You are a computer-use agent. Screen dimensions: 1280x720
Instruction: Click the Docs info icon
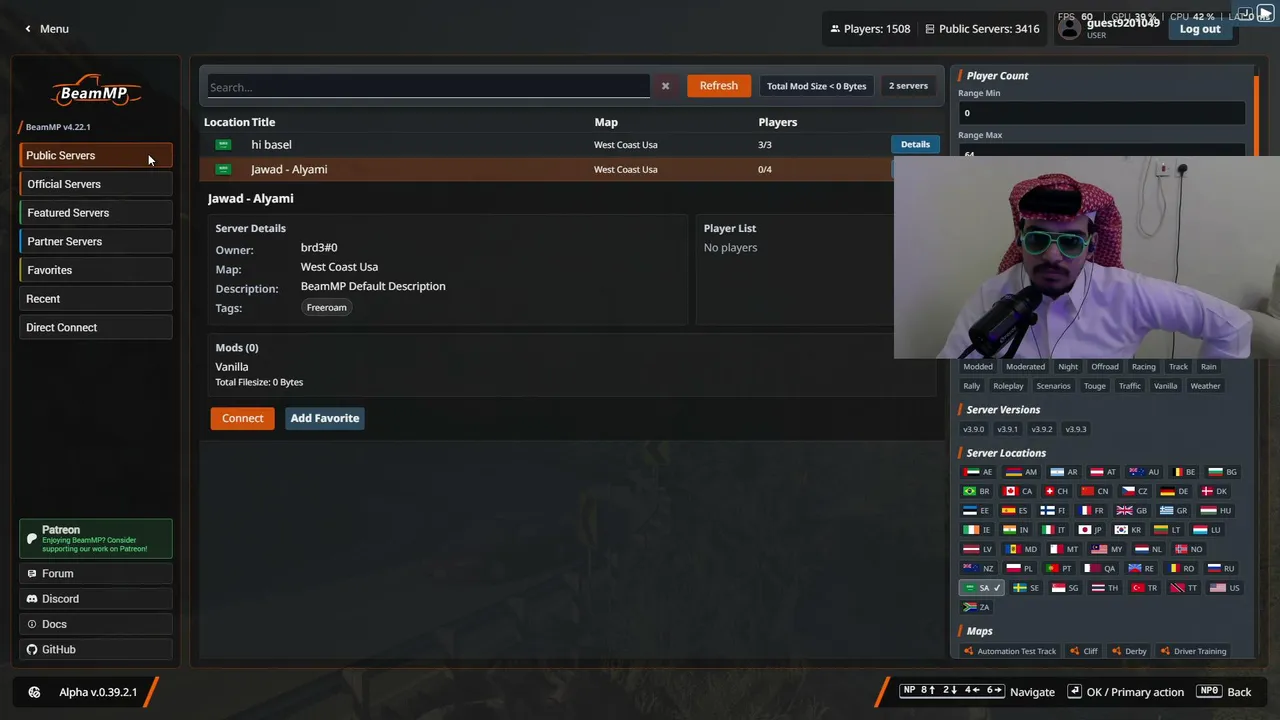32,624
